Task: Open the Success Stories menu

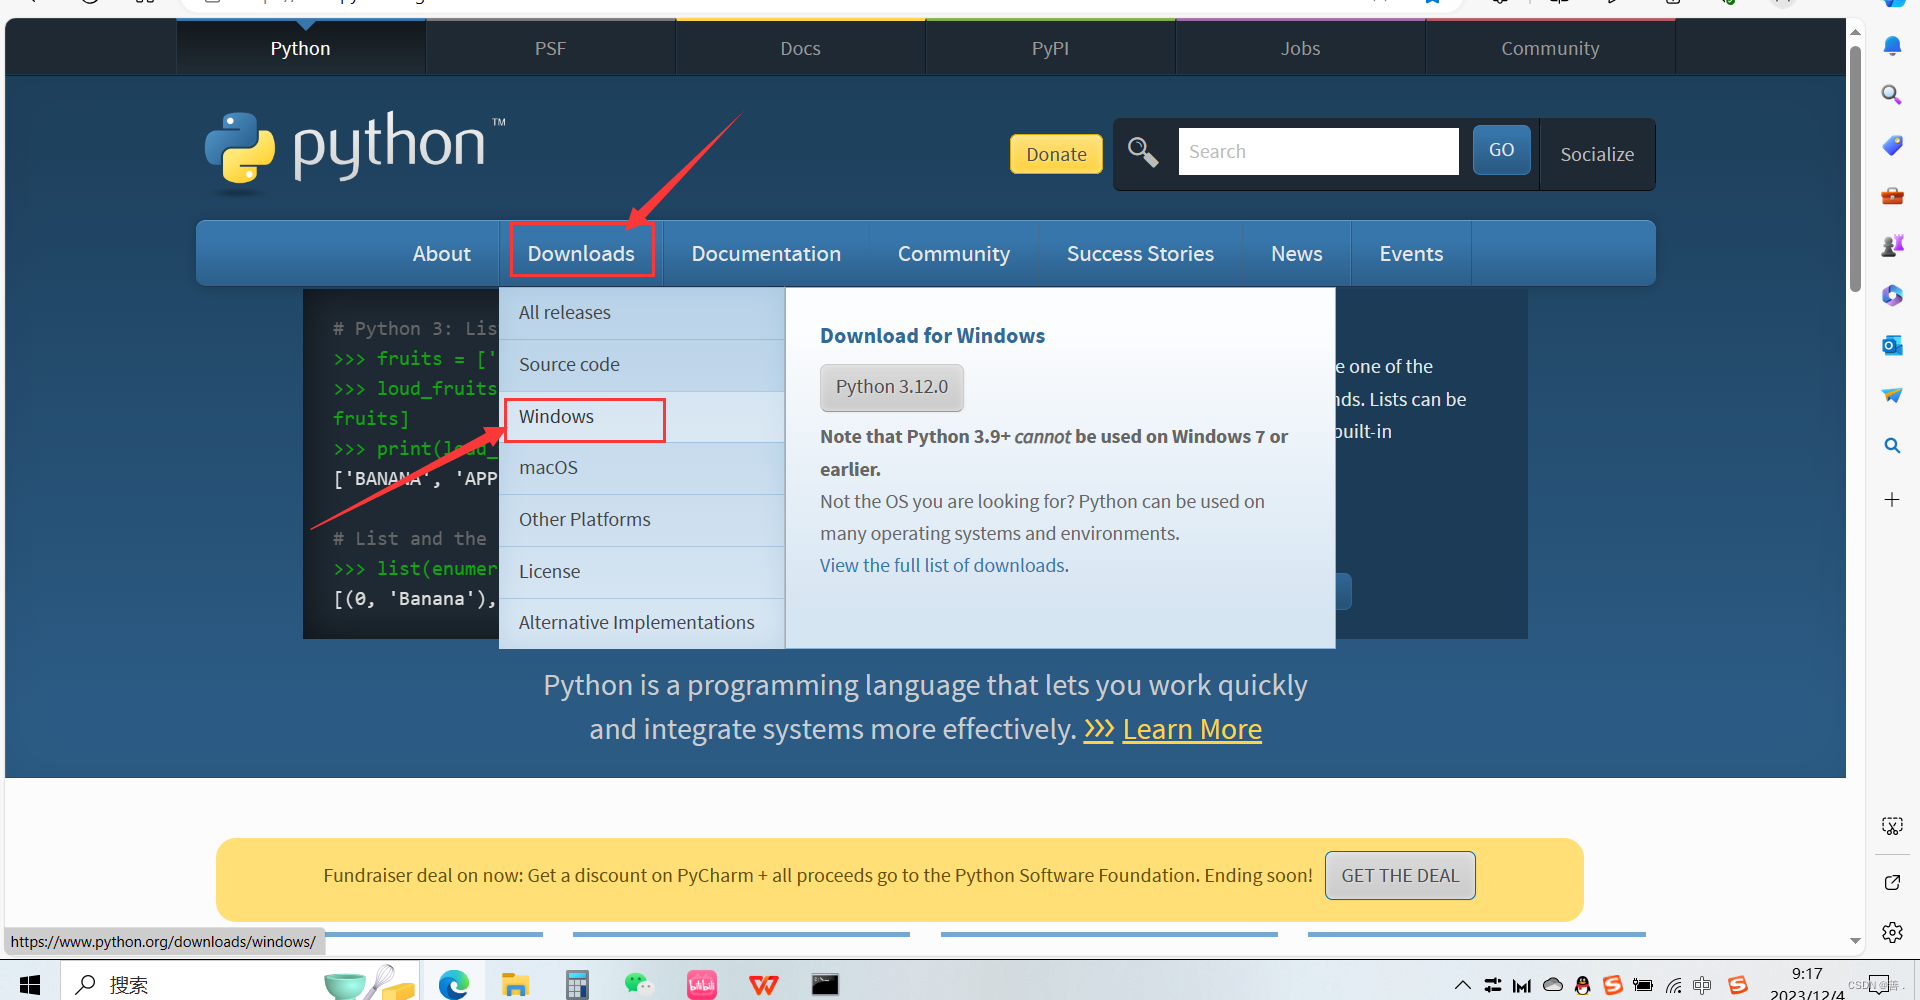Action: (x=1140, y=254)
